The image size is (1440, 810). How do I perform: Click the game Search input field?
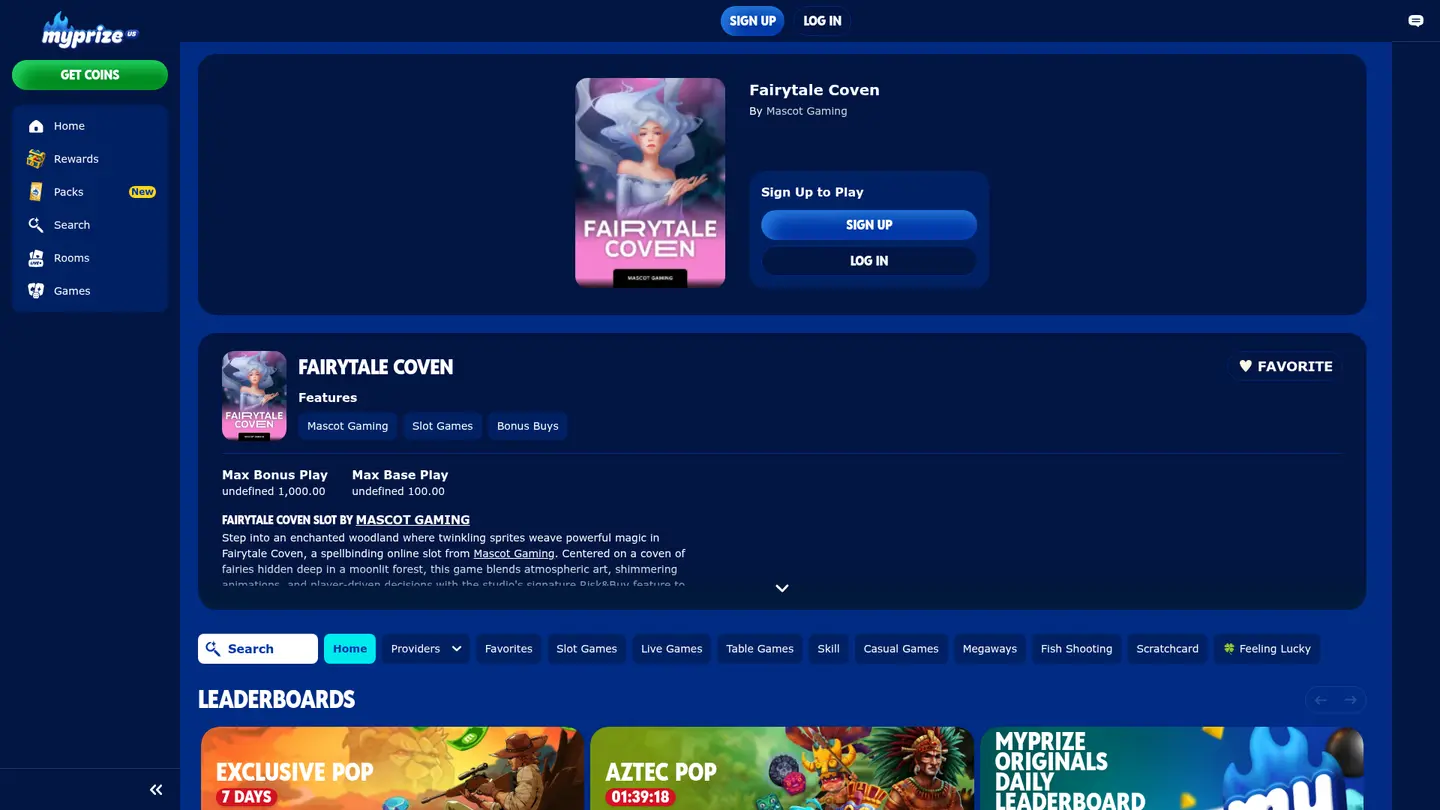click(x=258, y=649)
